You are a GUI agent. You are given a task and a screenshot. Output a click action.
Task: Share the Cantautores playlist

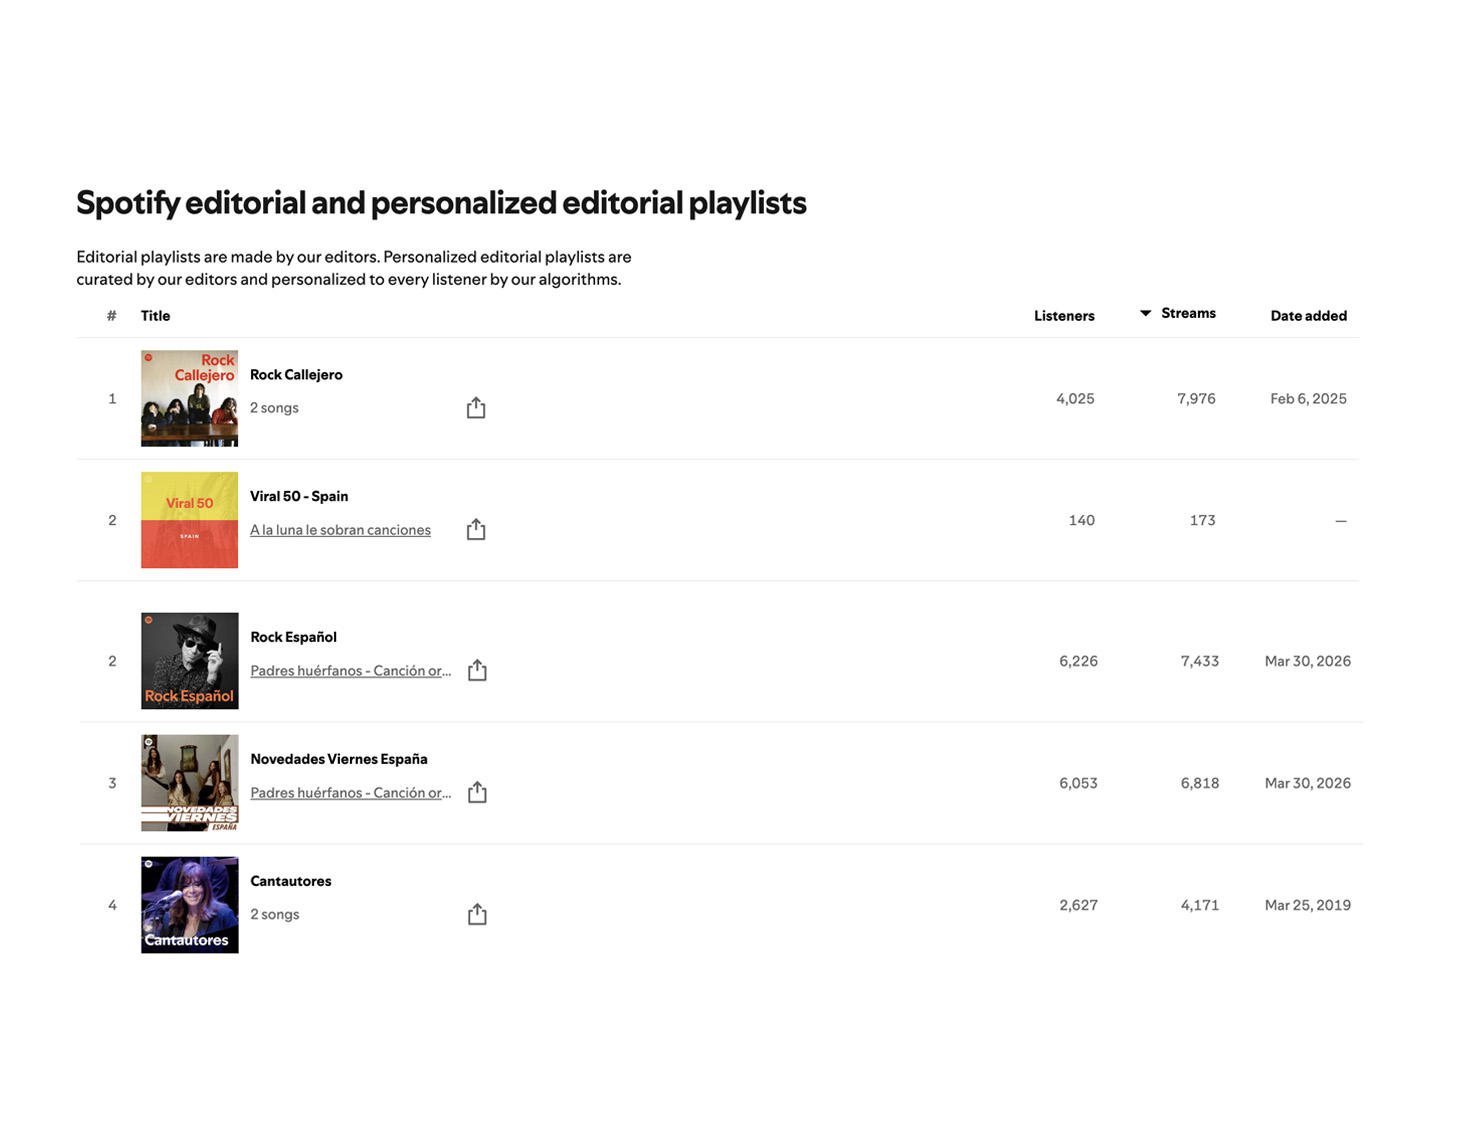click(477, 914)
